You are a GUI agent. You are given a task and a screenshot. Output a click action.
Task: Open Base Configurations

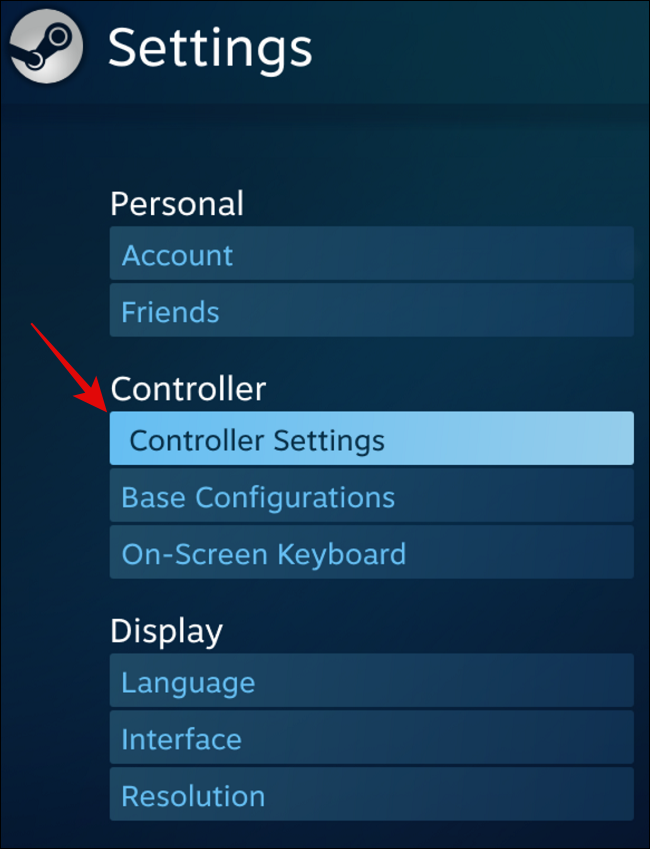click(372, 495)
